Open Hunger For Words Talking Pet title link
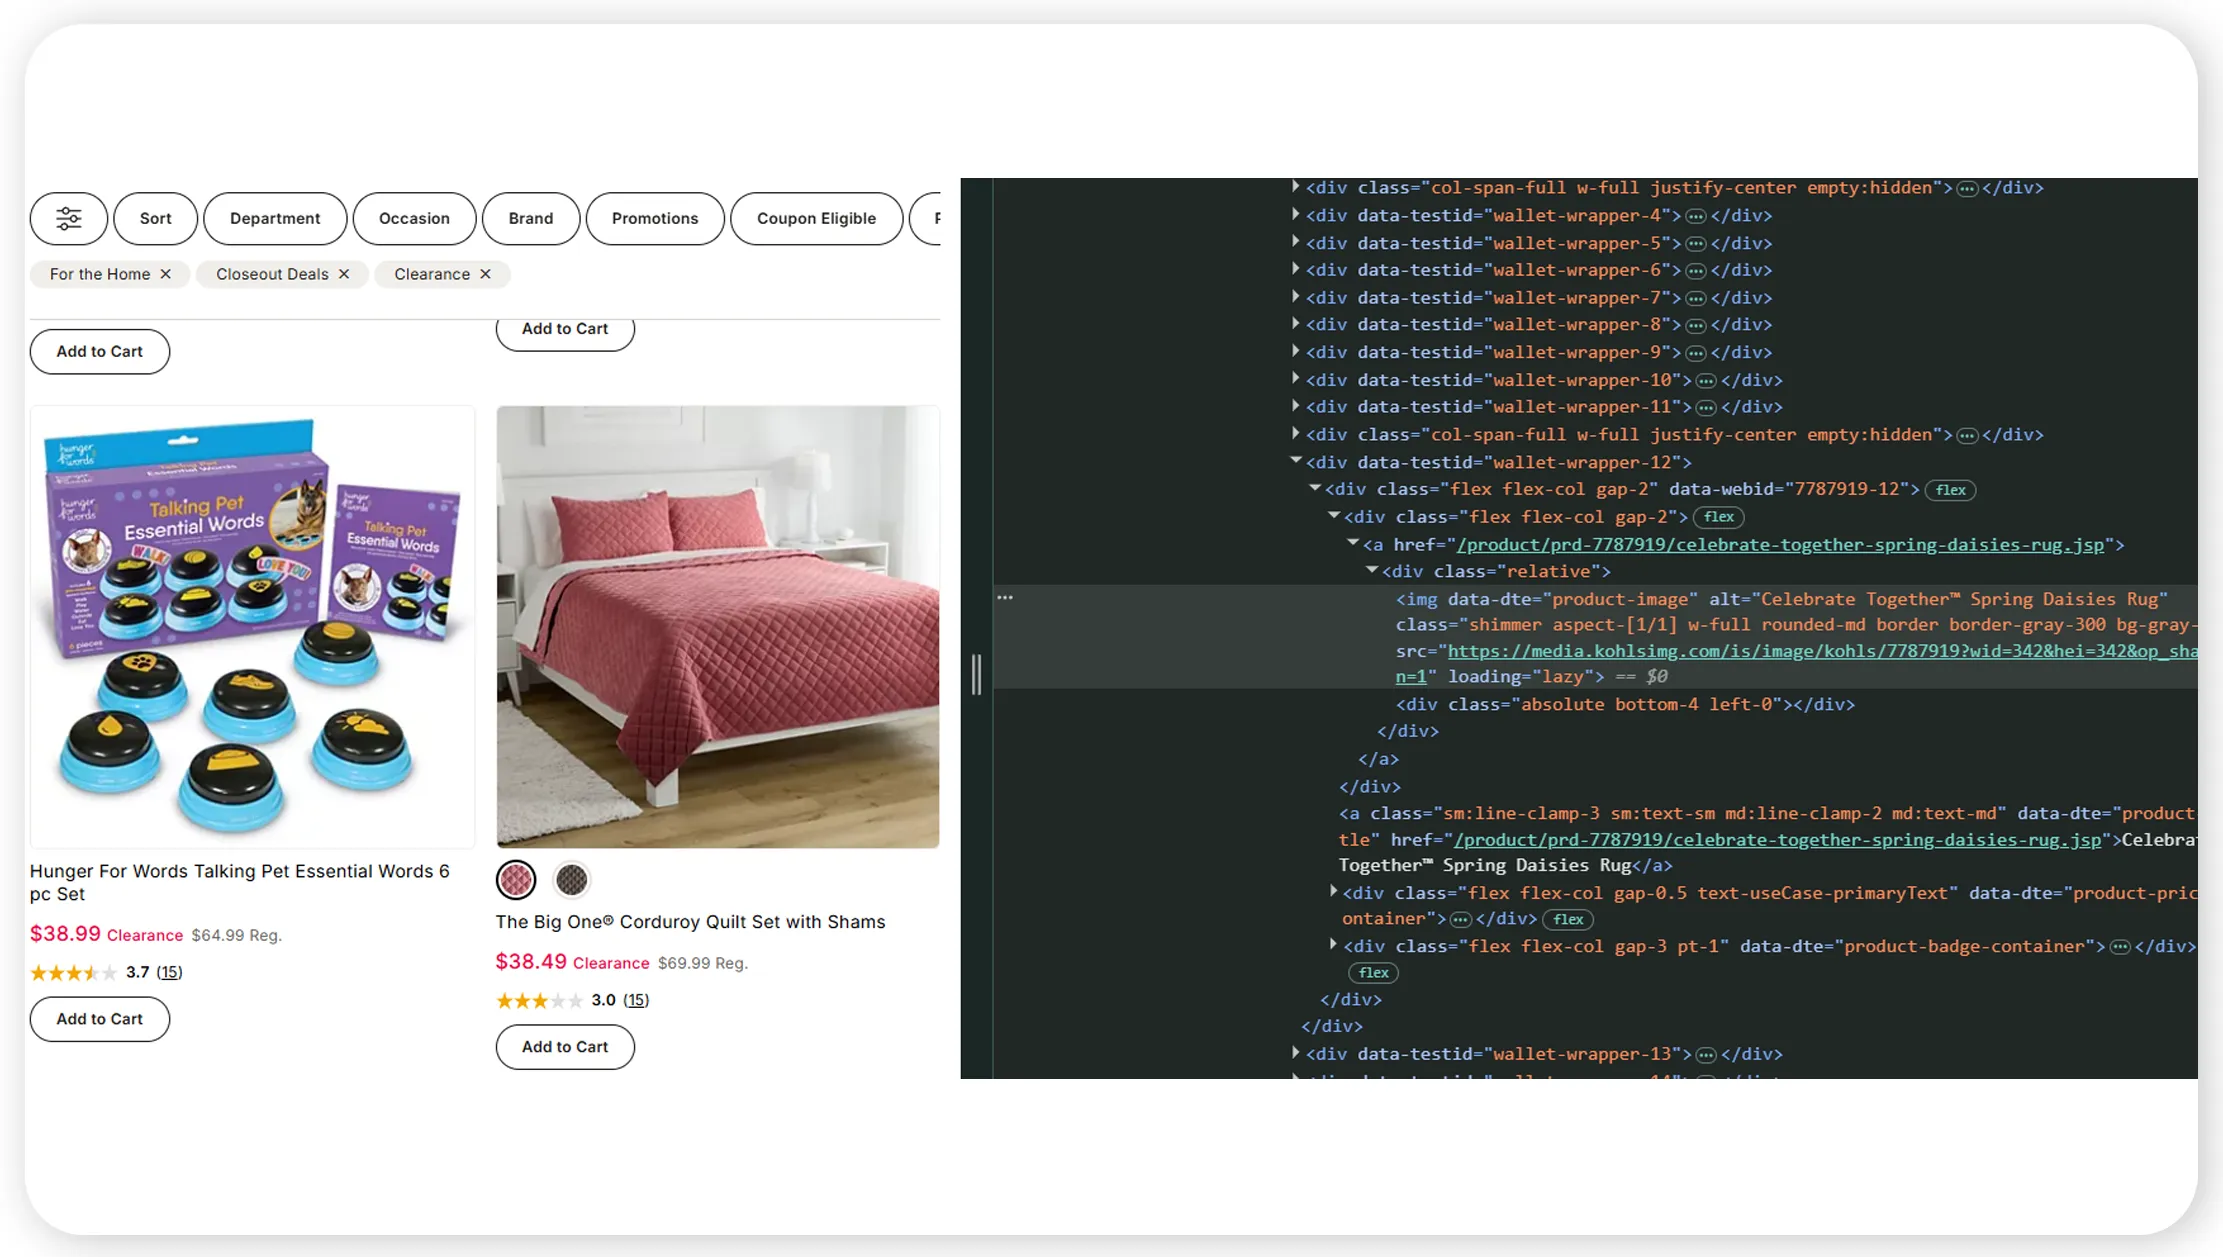This screenshot has height=1257, width=2223. (240, 882)
